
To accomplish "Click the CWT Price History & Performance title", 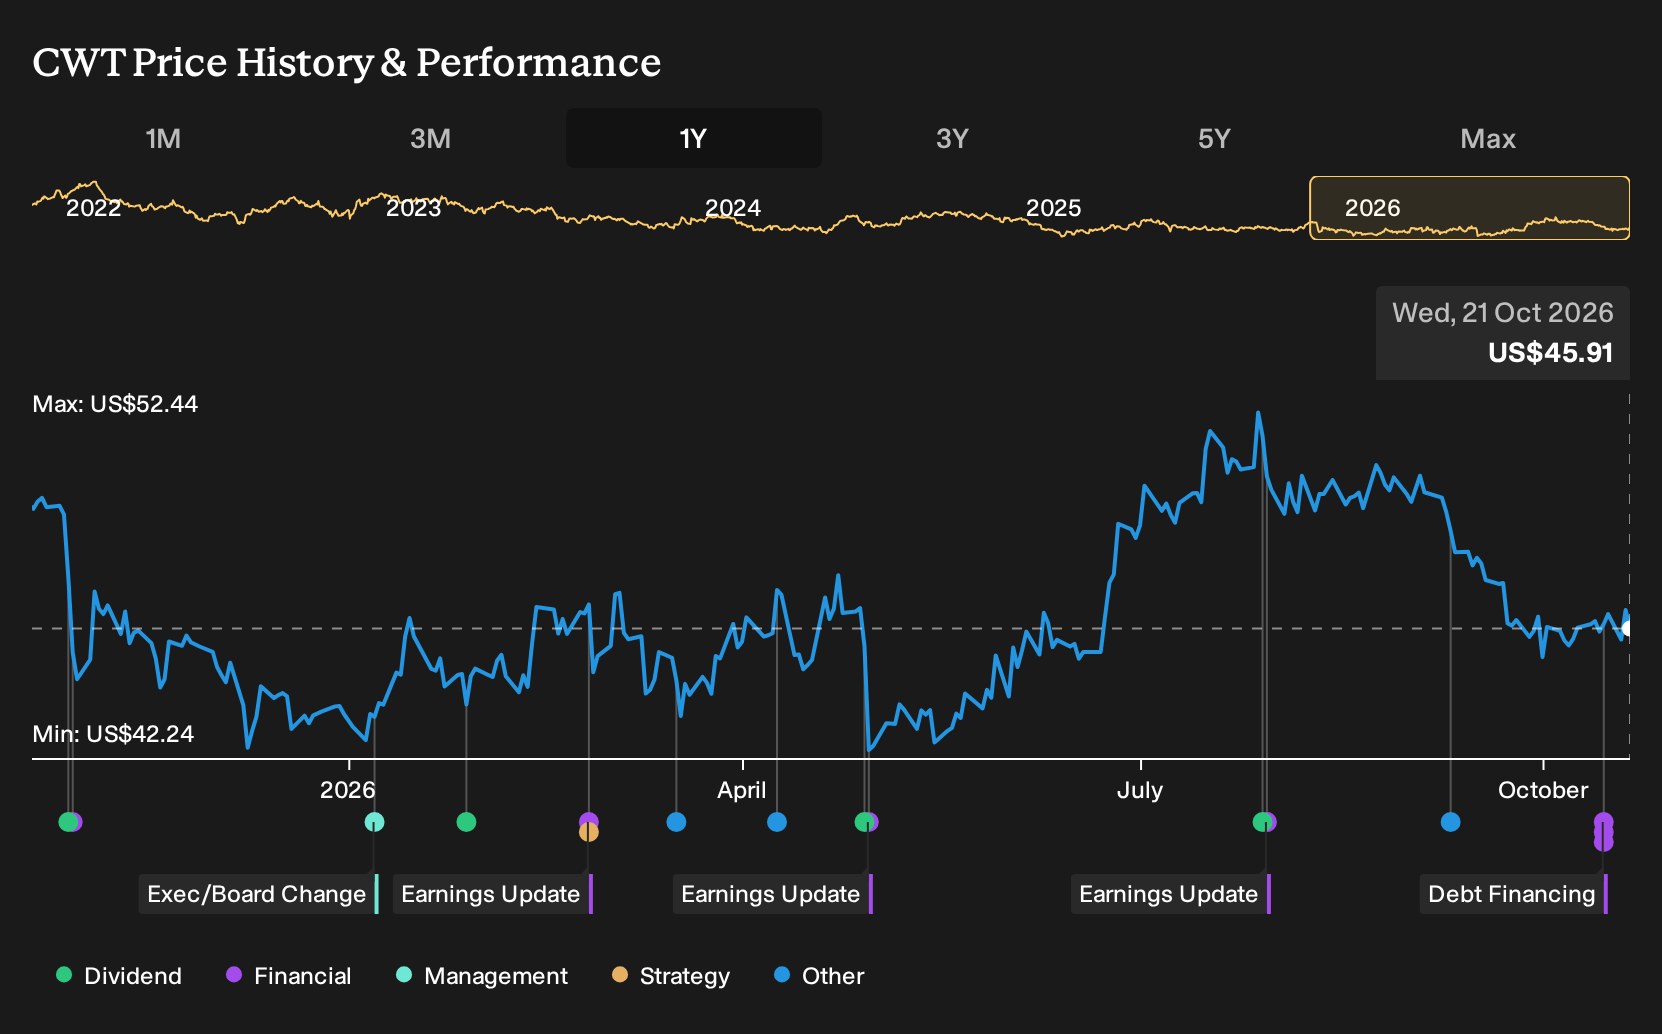I will [347, 62].
